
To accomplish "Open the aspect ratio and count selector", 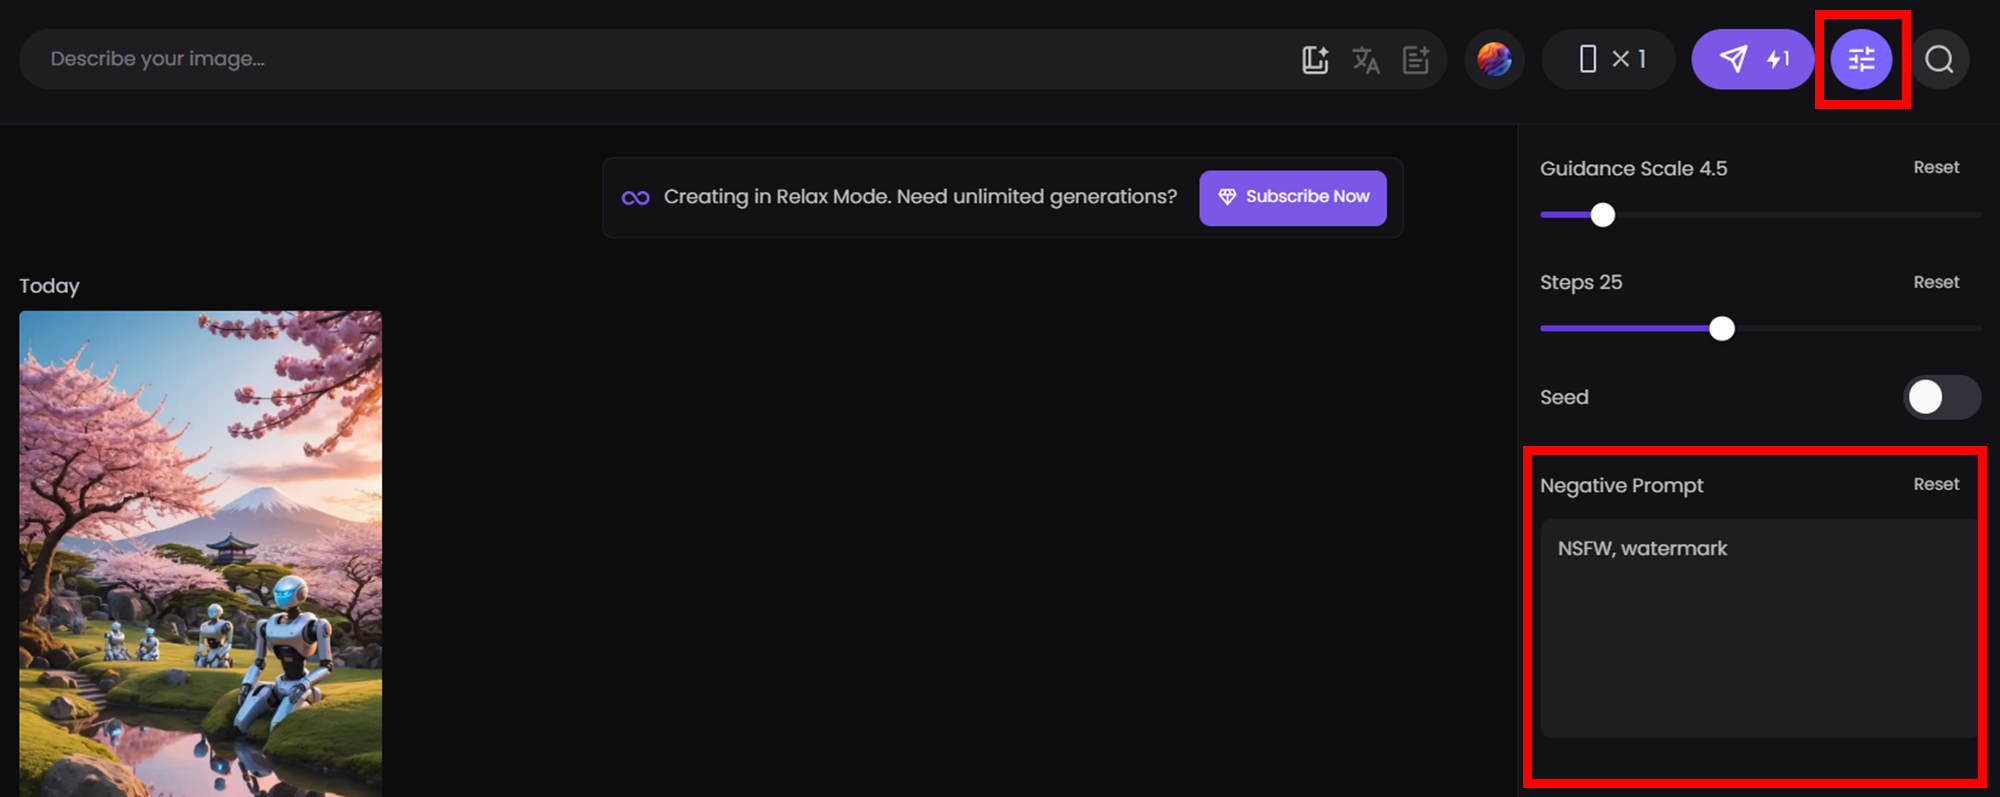I will pos(1609,59).
